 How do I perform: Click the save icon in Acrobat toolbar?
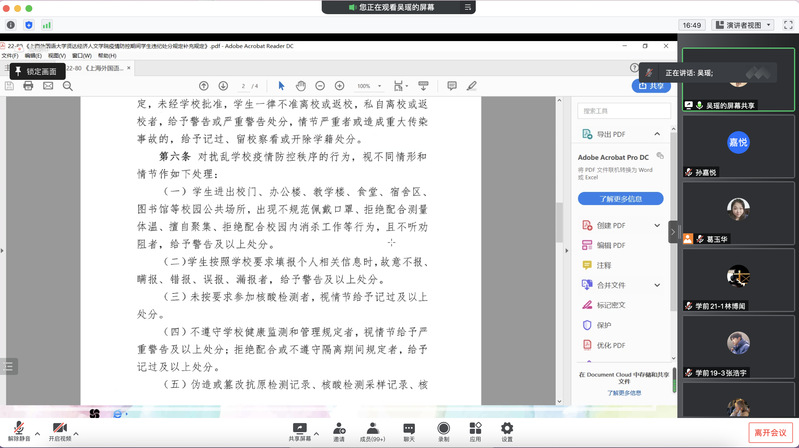coord(9,86)
